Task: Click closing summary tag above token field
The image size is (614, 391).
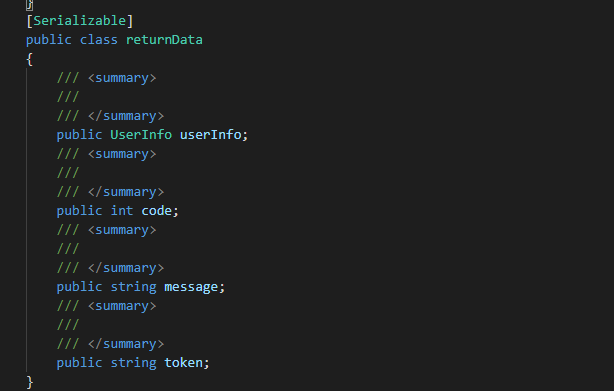Action: coord(126,344)
